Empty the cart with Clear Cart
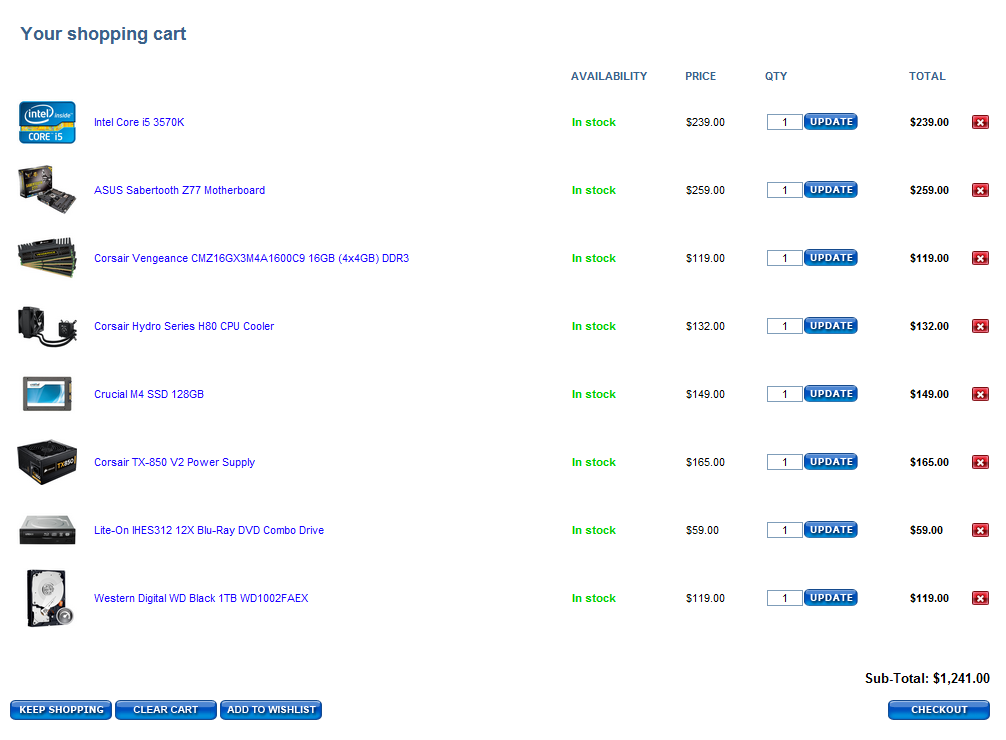The height and width of the screenshot is (740, 1006). (x=166, y=710)
